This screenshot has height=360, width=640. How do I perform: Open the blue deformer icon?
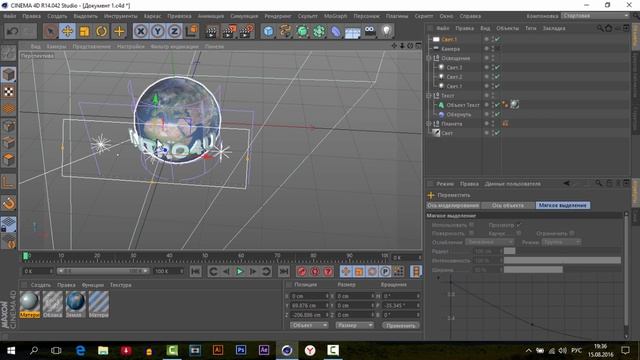click(336, 31)
